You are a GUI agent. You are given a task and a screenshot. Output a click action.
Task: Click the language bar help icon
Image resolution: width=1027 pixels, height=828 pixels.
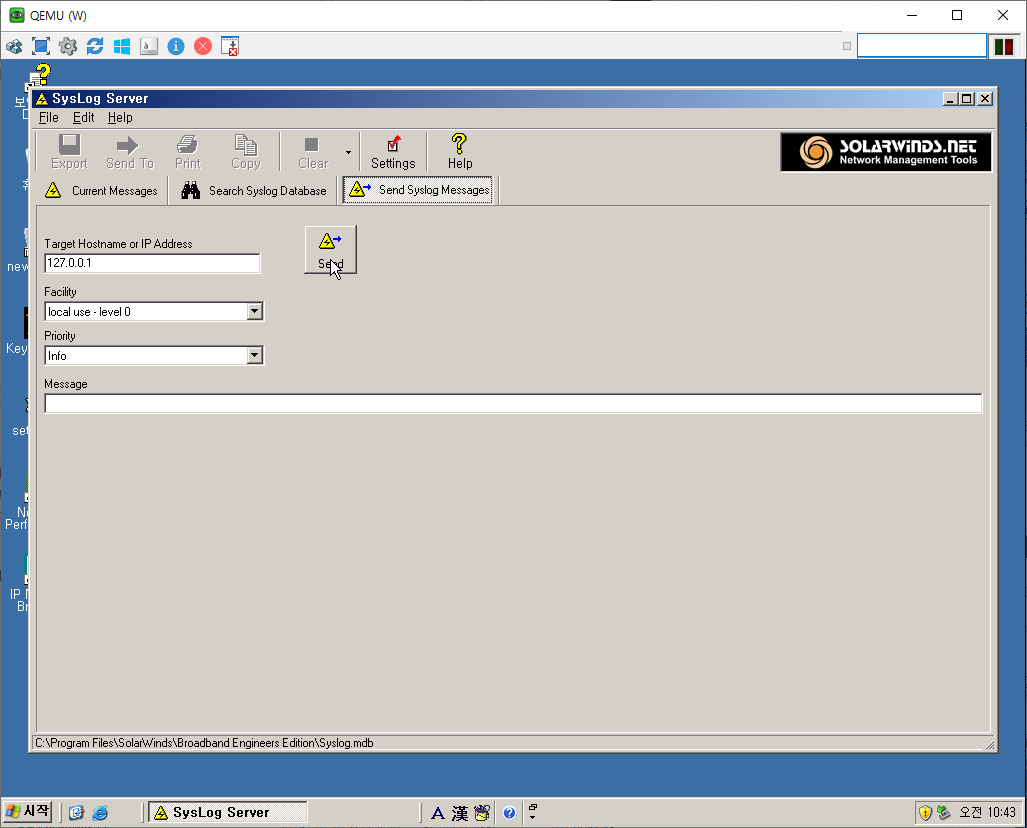coord(509,814)
